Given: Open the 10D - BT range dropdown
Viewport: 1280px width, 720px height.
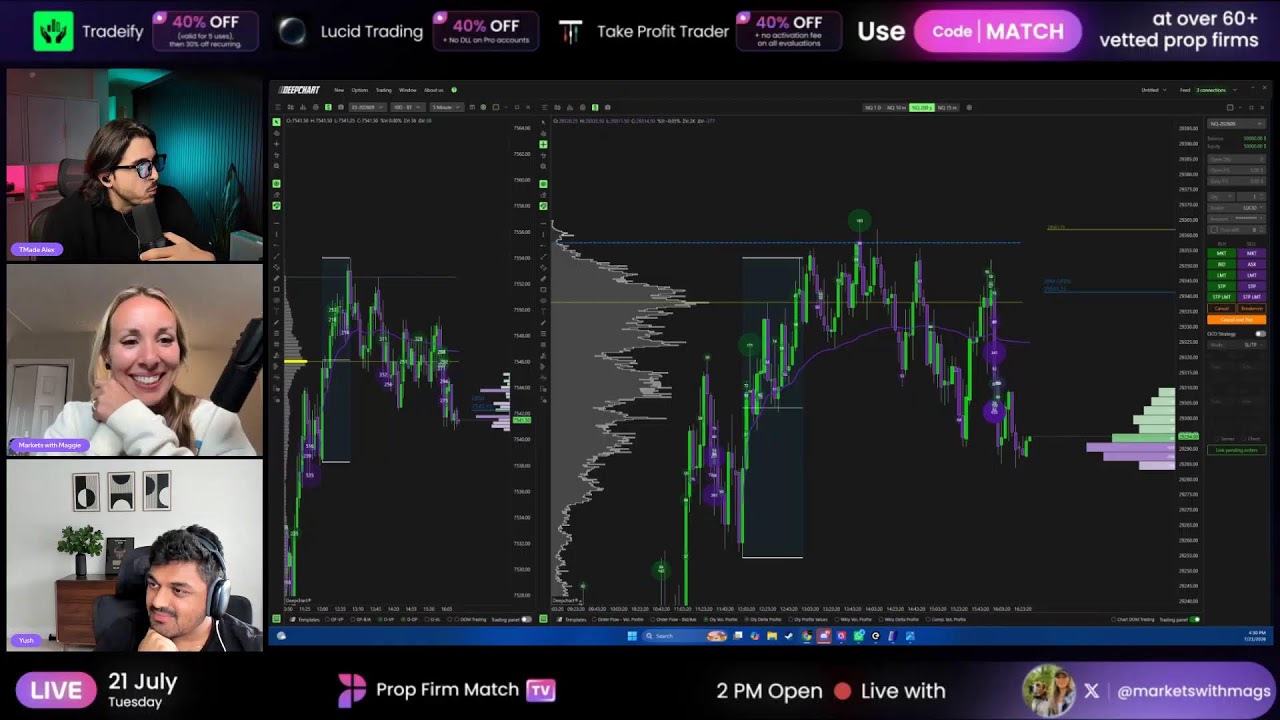Looking at the screenshot, I should point(408,107).
